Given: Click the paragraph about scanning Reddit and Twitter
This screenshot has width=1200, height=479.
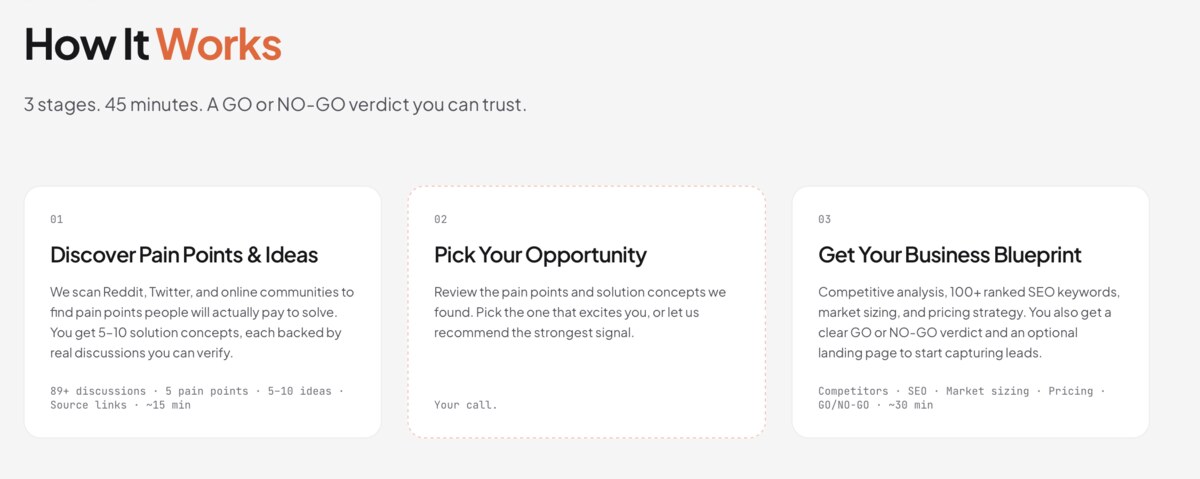Looking at the screenshot, I should coord(201,322).
